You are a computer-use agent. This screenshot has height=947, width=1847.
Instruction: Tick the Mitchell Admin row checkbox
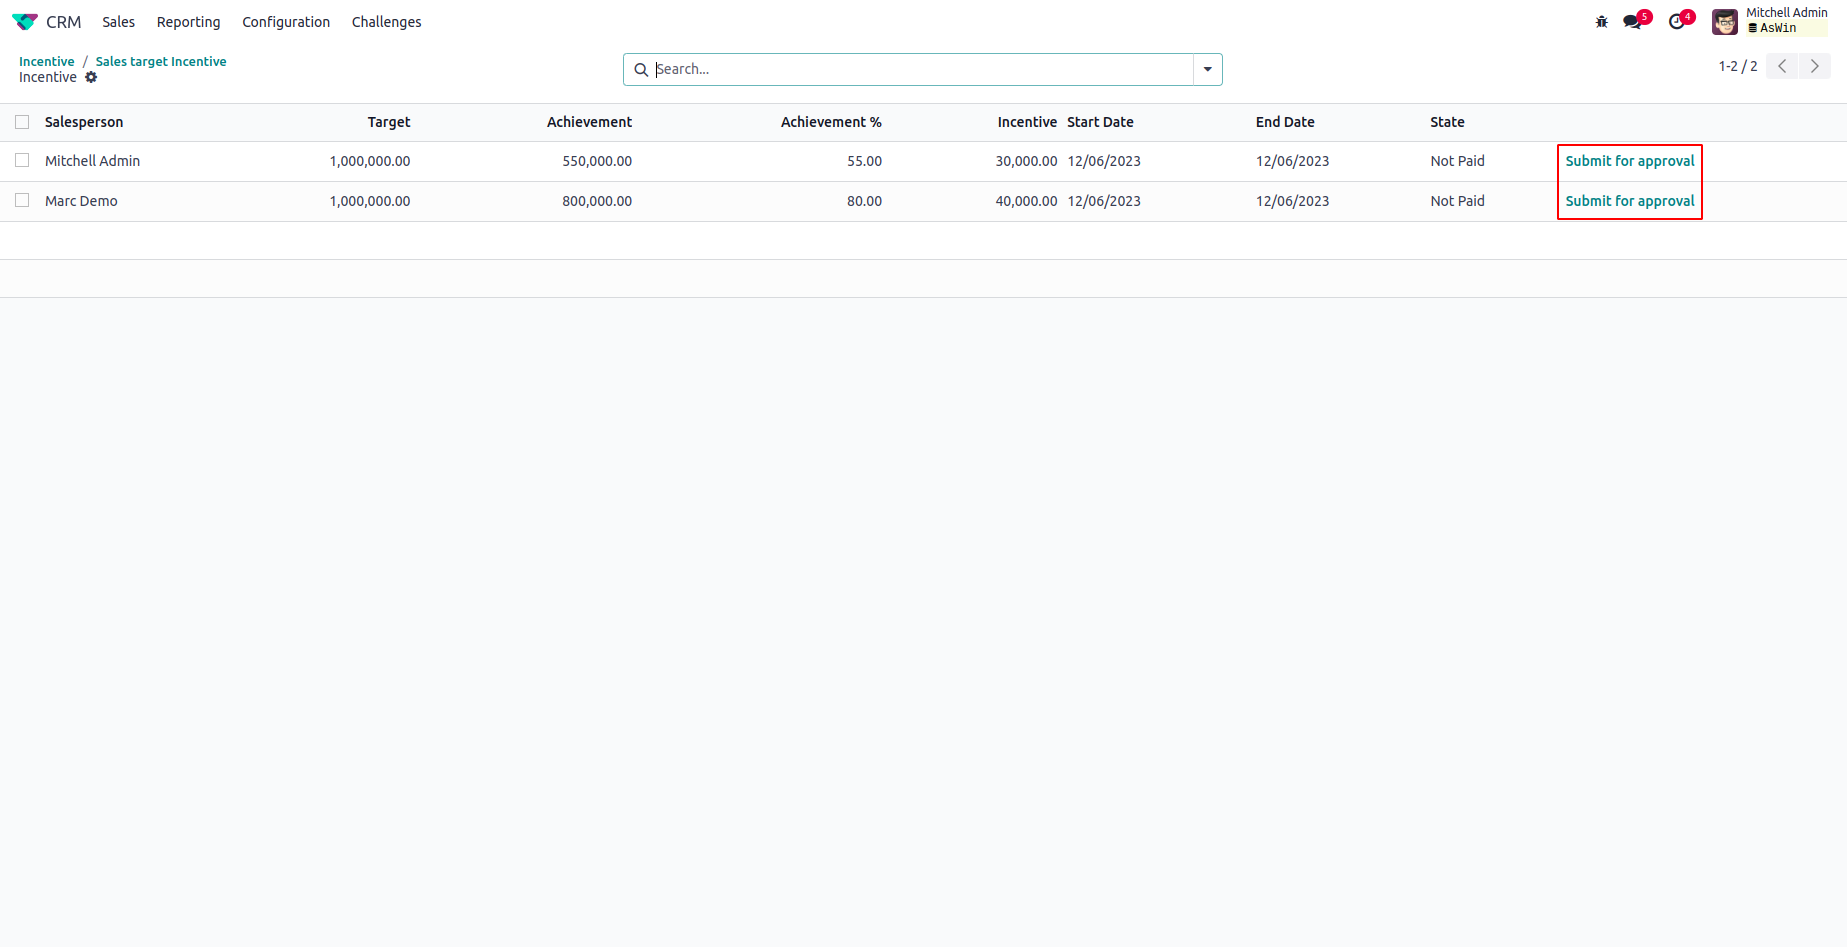(x=22, y=160)
